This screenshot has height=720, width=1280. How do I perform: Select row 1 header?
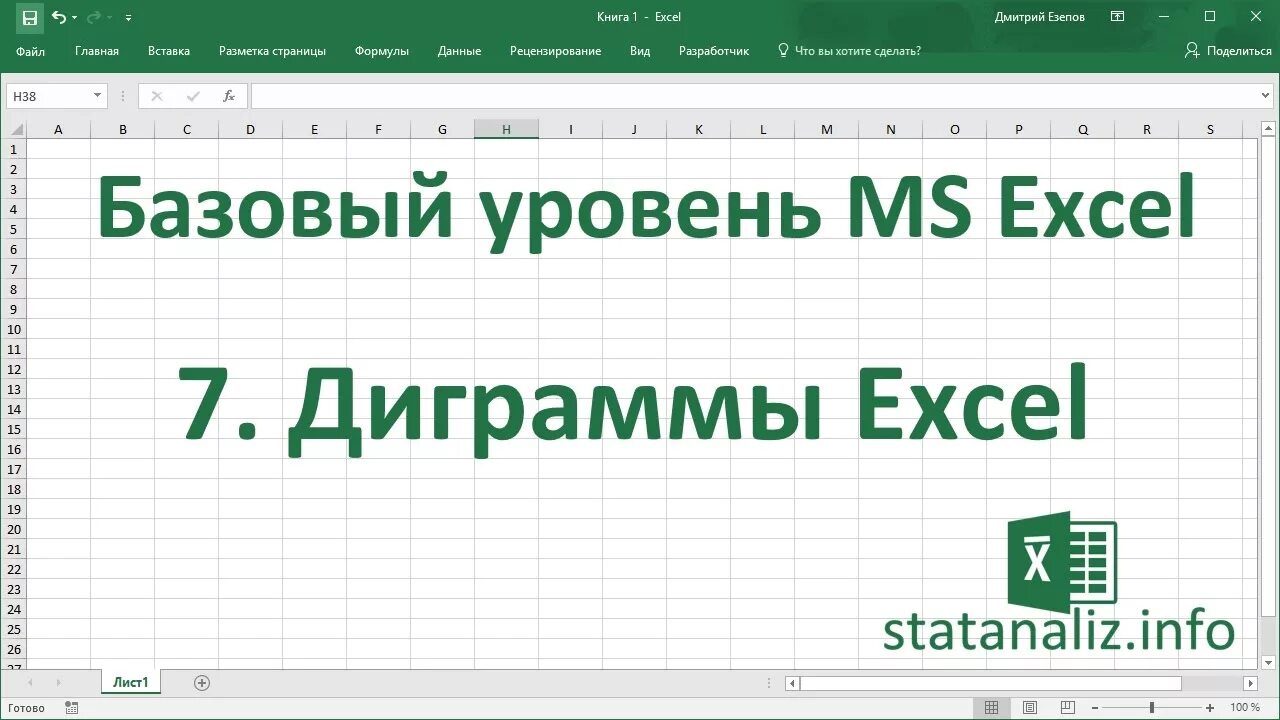[x=14, y=149]
